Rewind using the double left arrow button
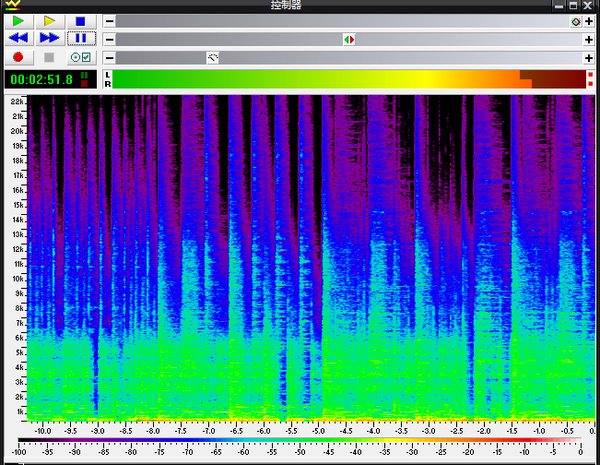 coord(18,38)
